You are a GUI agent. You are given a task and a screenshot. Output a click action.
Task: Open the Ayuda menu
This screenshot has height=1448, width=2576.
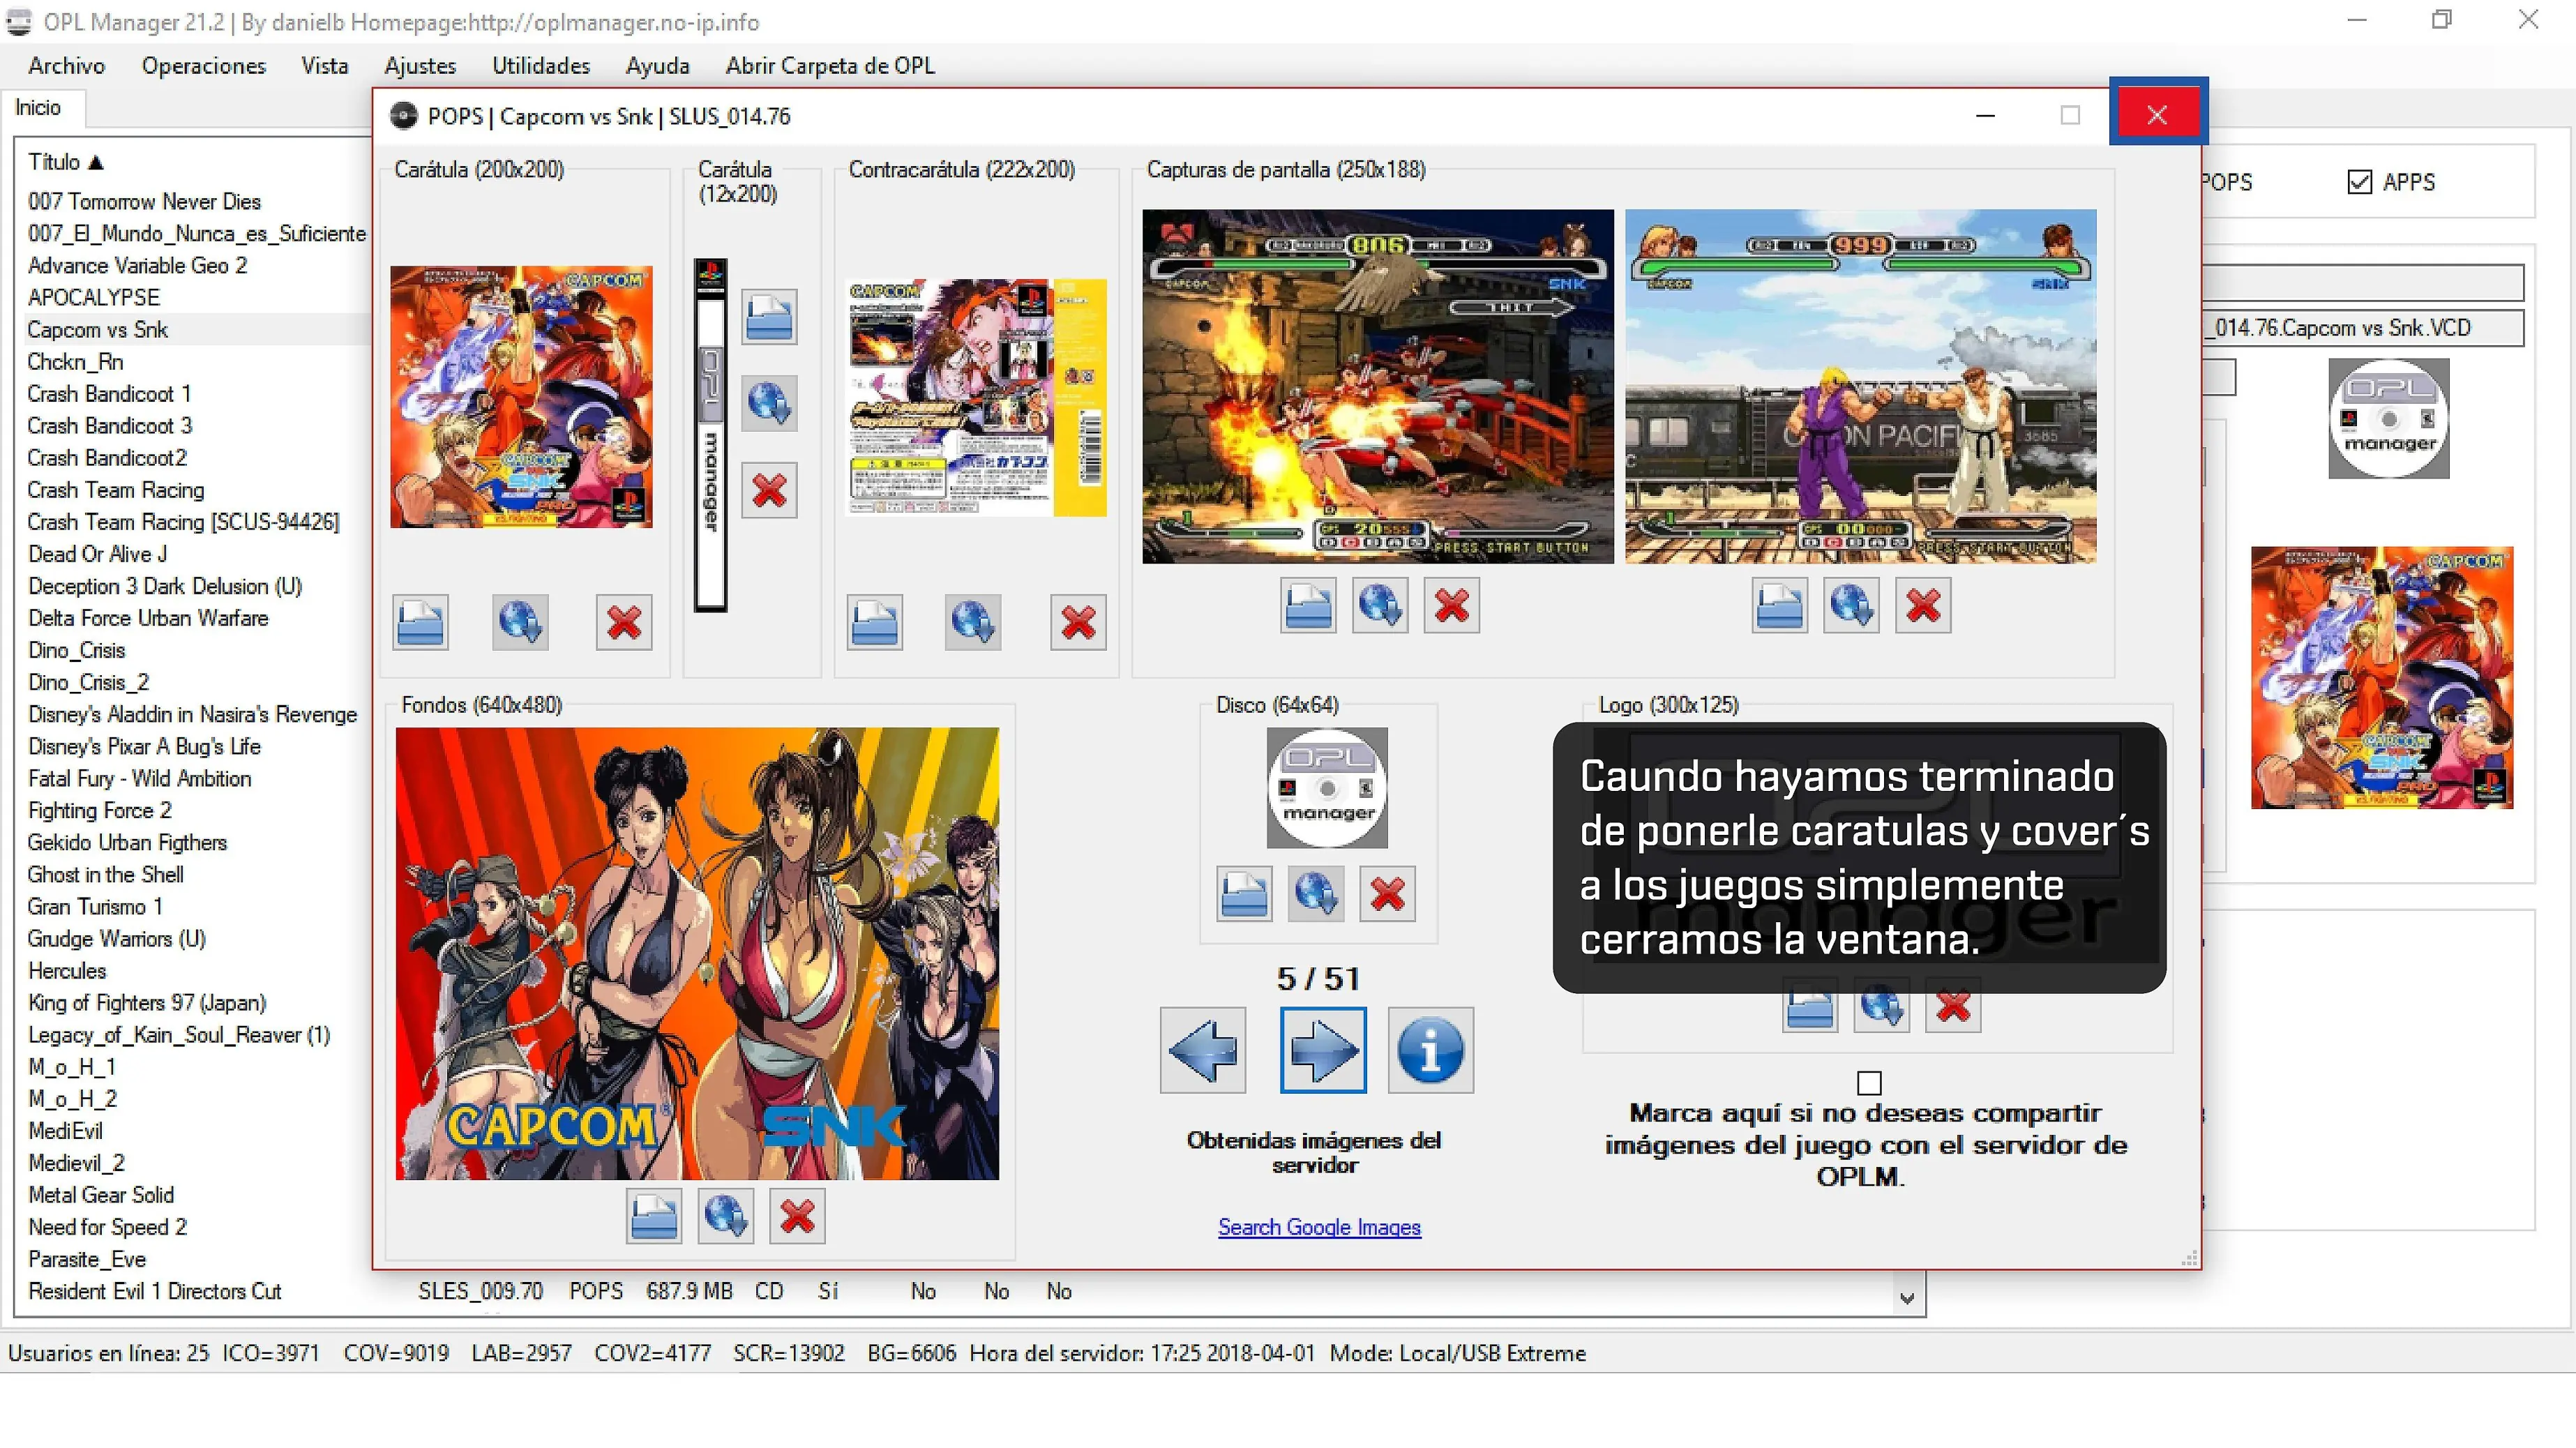pos(658,66)
